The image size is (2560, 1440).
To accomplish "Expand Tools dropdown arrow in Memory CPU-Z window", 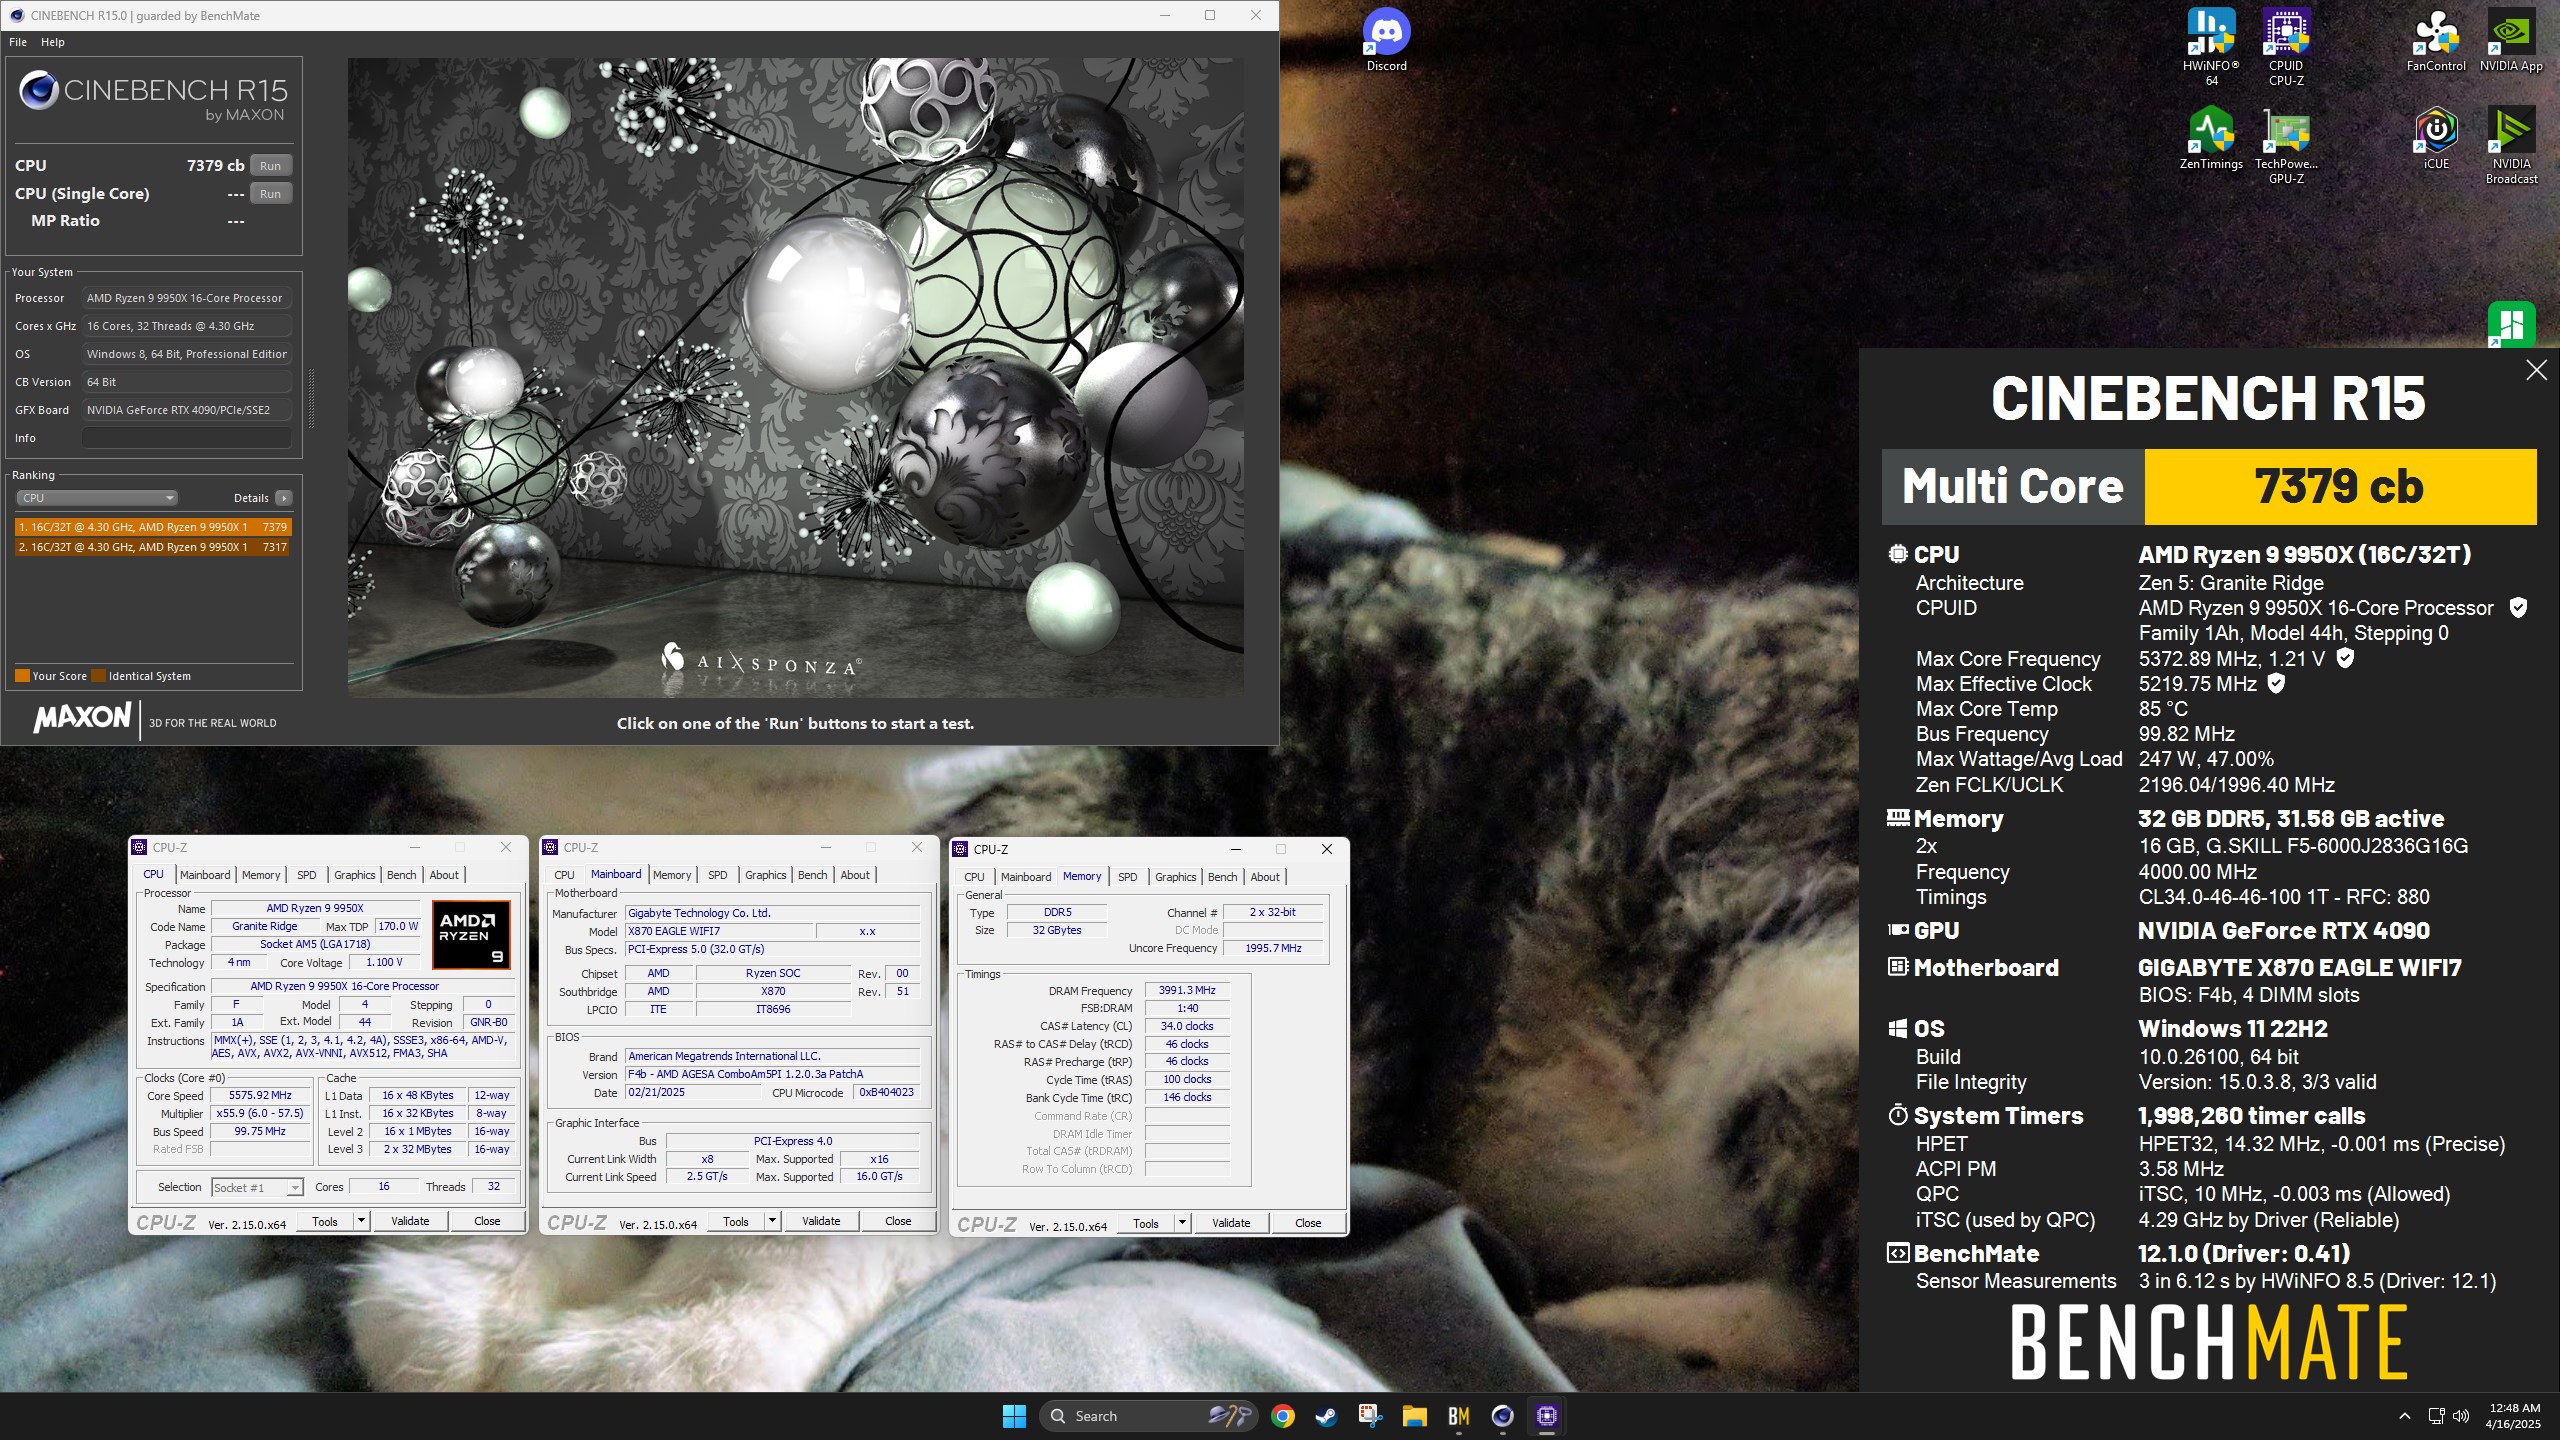I will coord(1183,1223).
